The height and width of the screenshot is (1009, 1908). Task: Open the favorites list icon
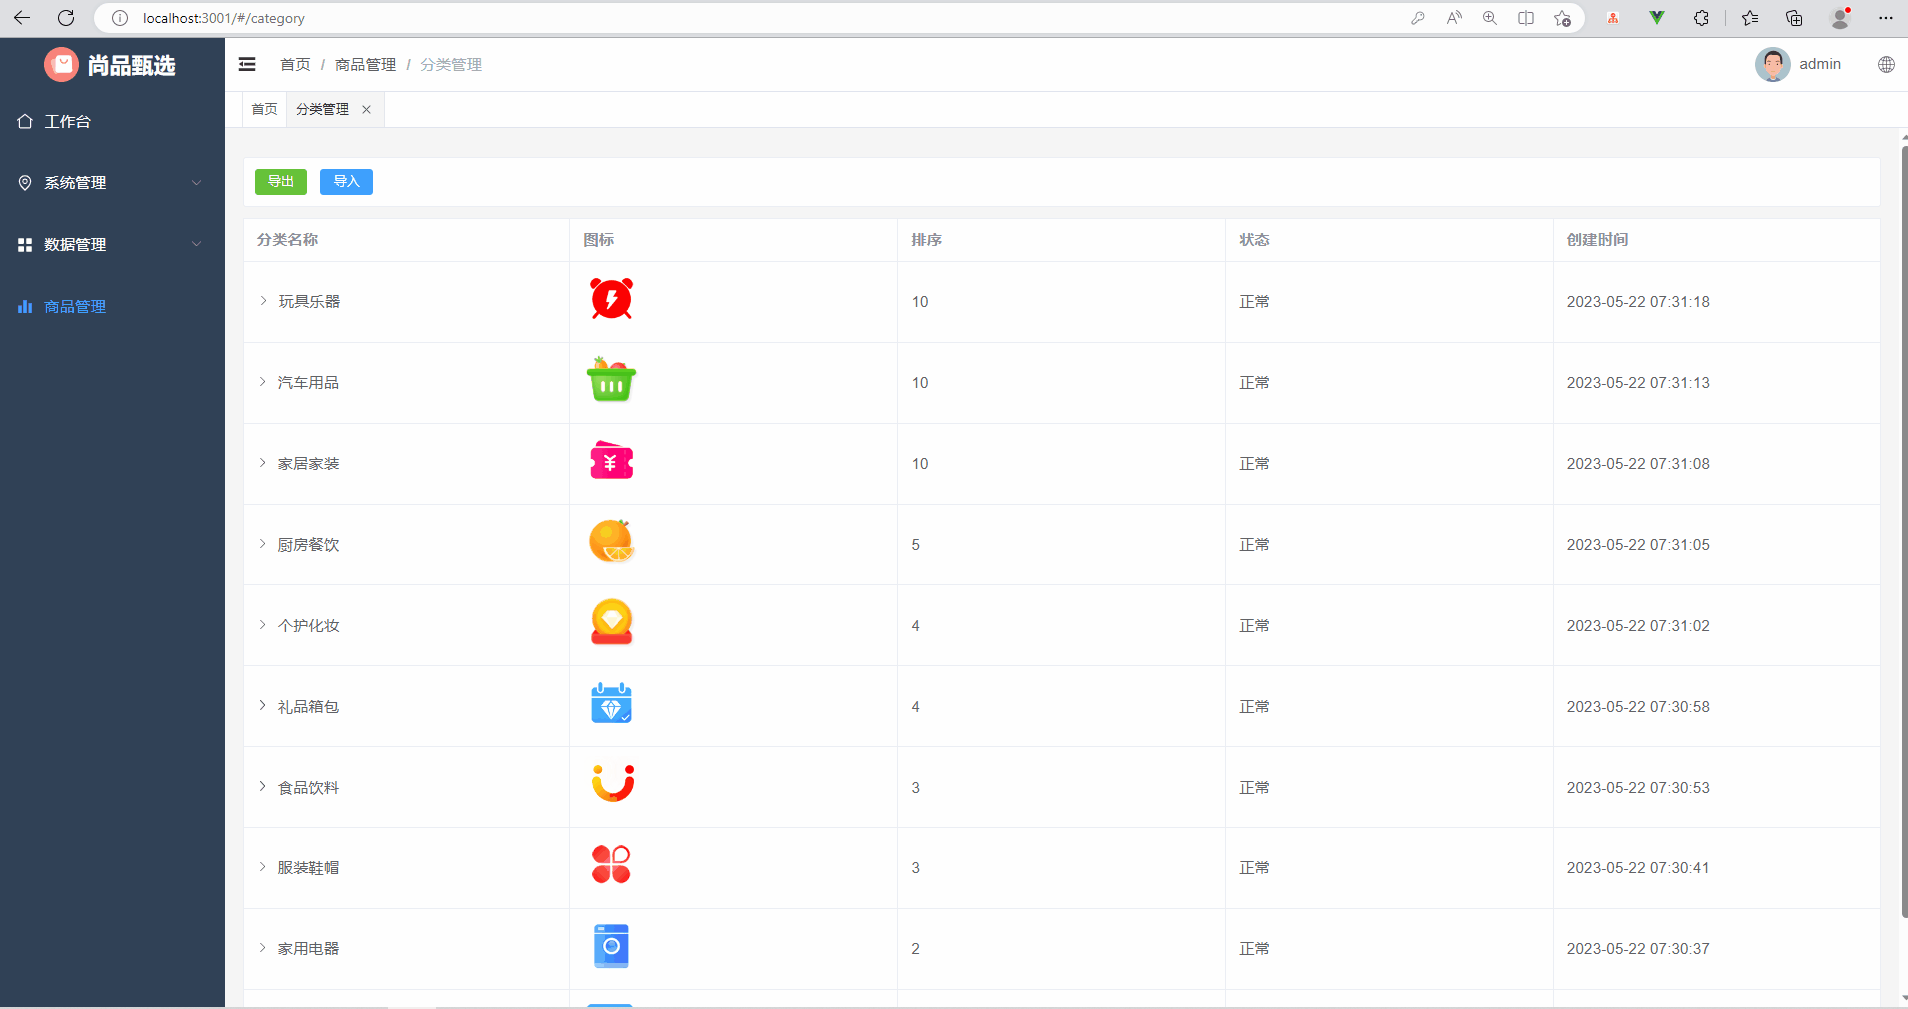pos(1750,18)
